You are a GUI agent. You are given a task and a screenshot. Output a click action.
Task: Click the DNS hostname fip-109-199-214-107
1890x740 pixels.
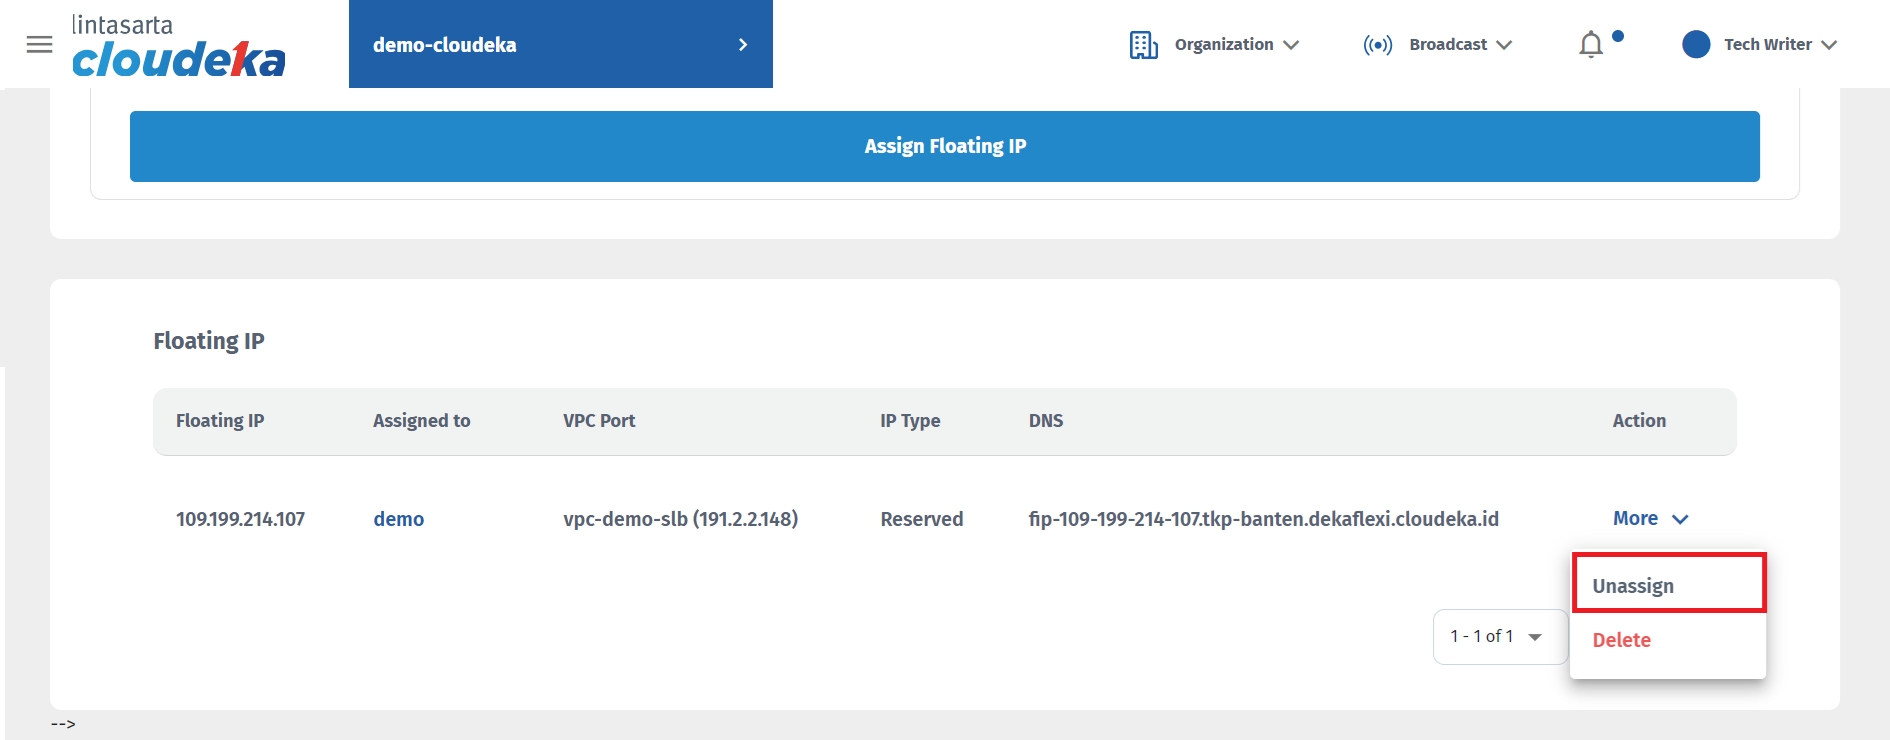coord(1263,519)
